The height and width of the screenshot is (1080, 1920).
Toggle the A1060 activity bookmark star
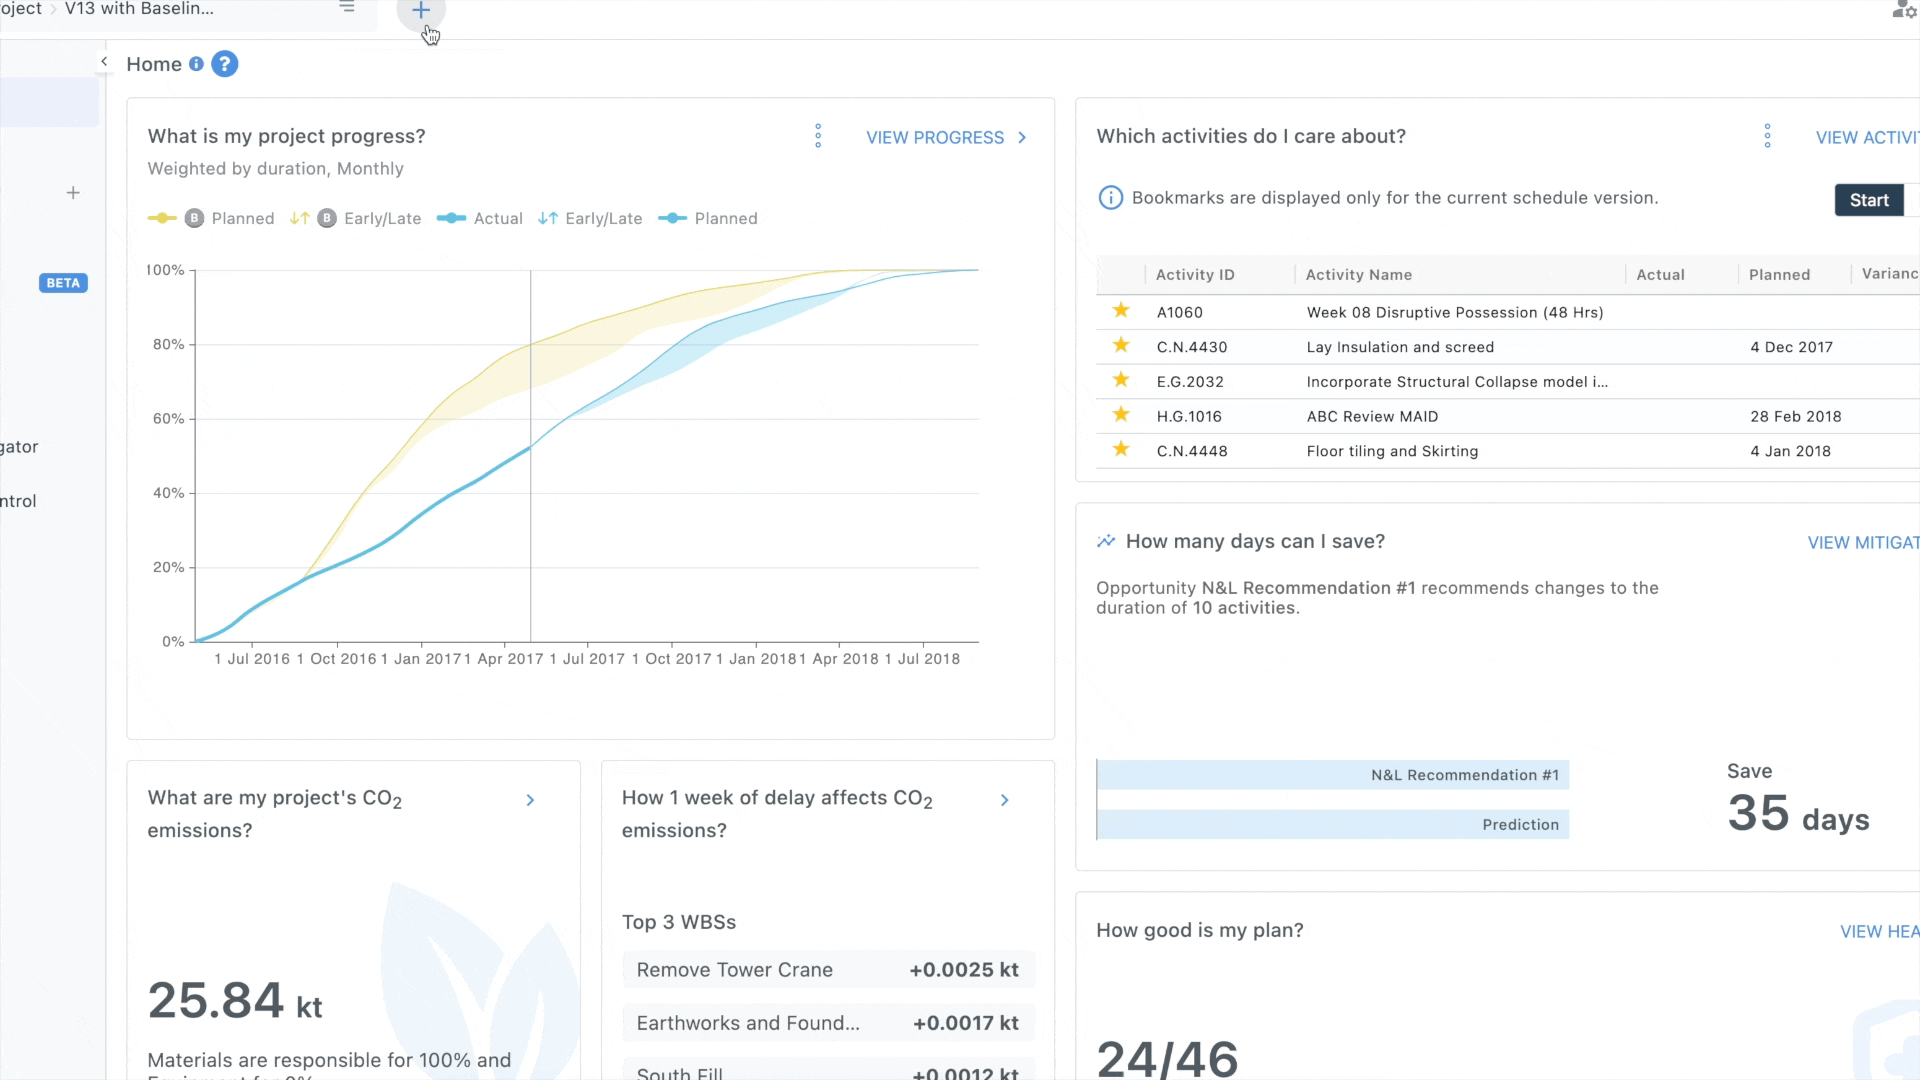[1121, 311]
